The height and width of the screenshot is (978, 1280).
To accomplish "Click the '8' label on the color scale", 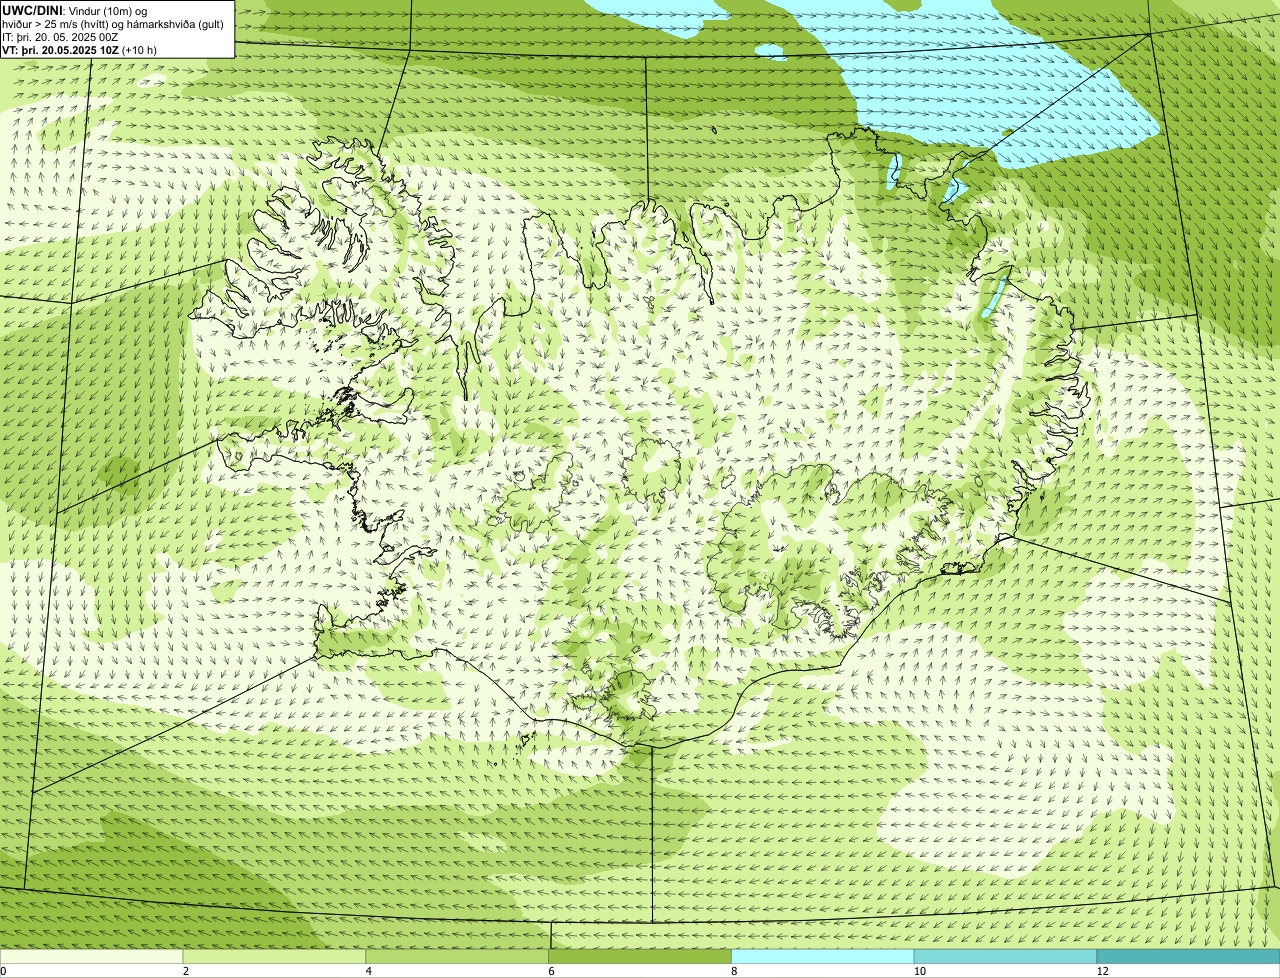I will [x=735, y=971].
